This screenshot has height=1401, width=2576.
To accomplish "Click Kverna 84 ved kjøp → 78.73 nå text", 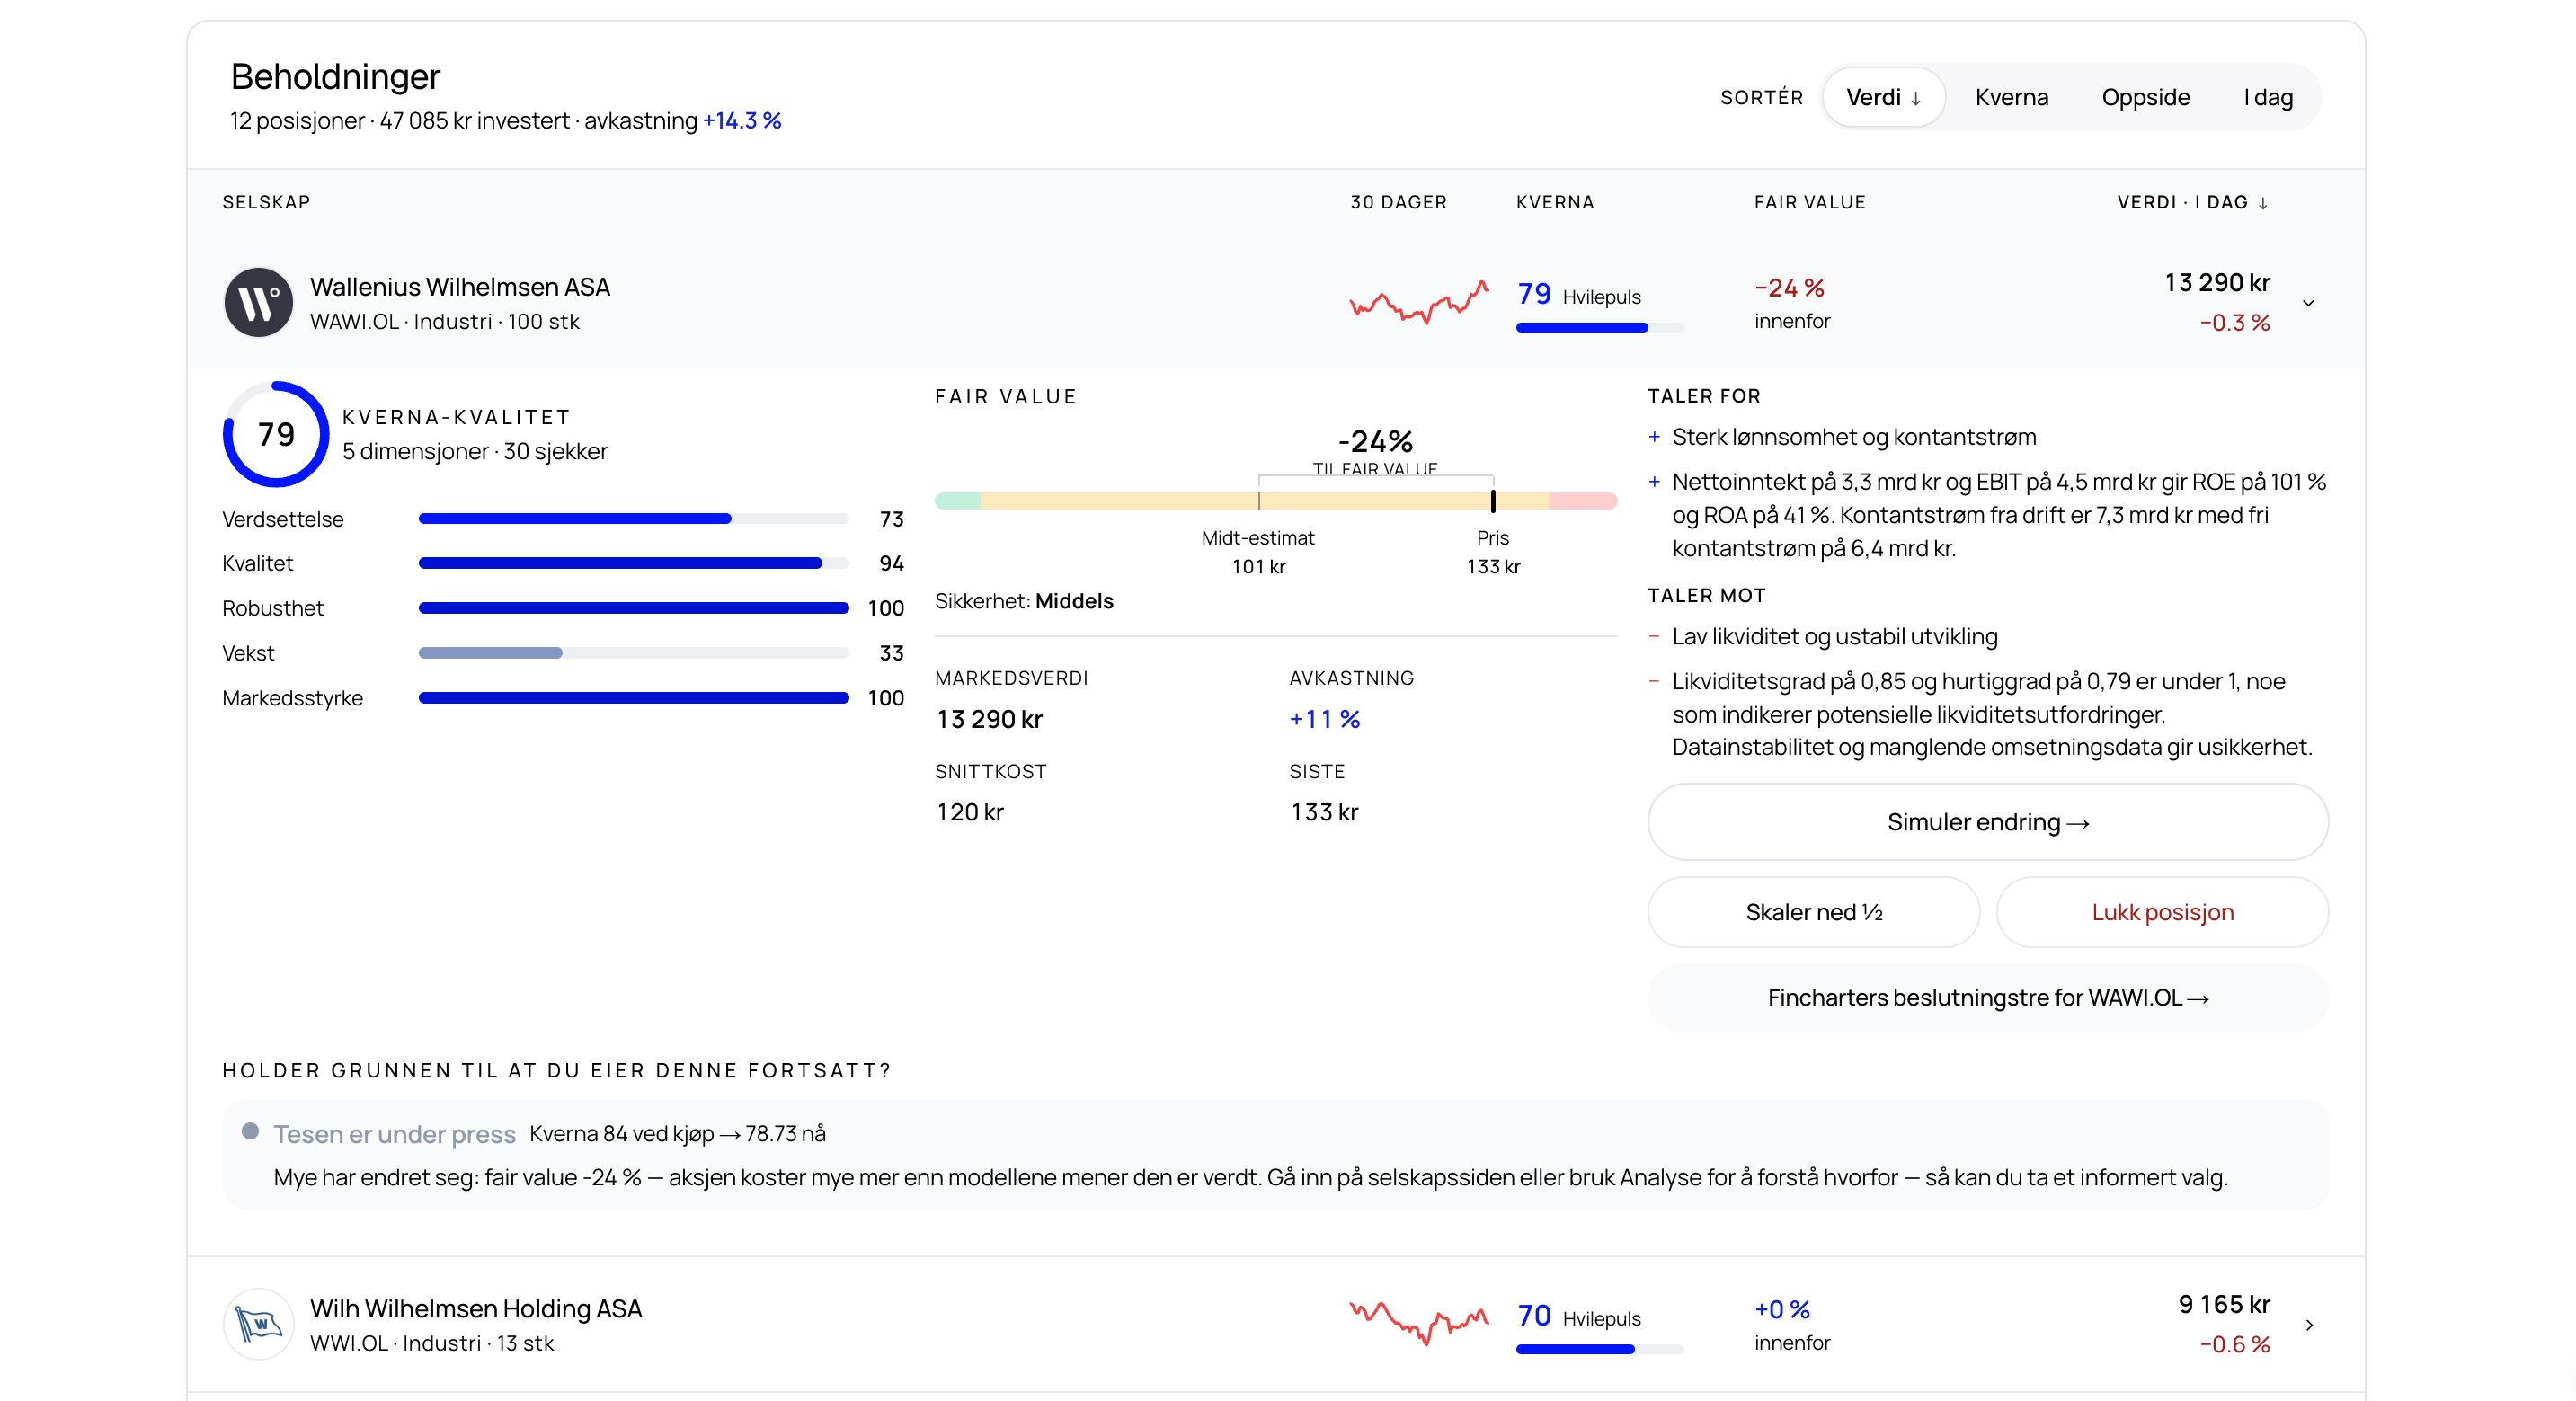I will (x=678, y=1134).
